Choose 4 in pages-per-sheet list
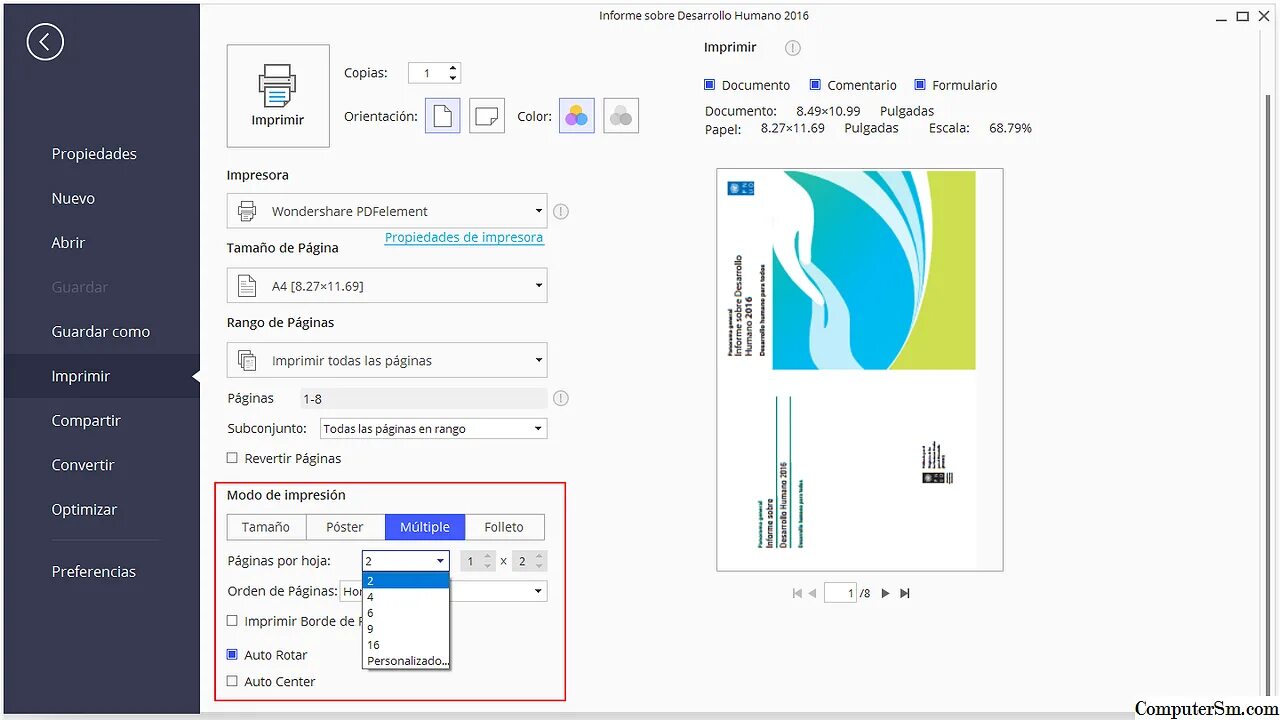Screen dimensions: 1280x720 click(x=406, y=597)
